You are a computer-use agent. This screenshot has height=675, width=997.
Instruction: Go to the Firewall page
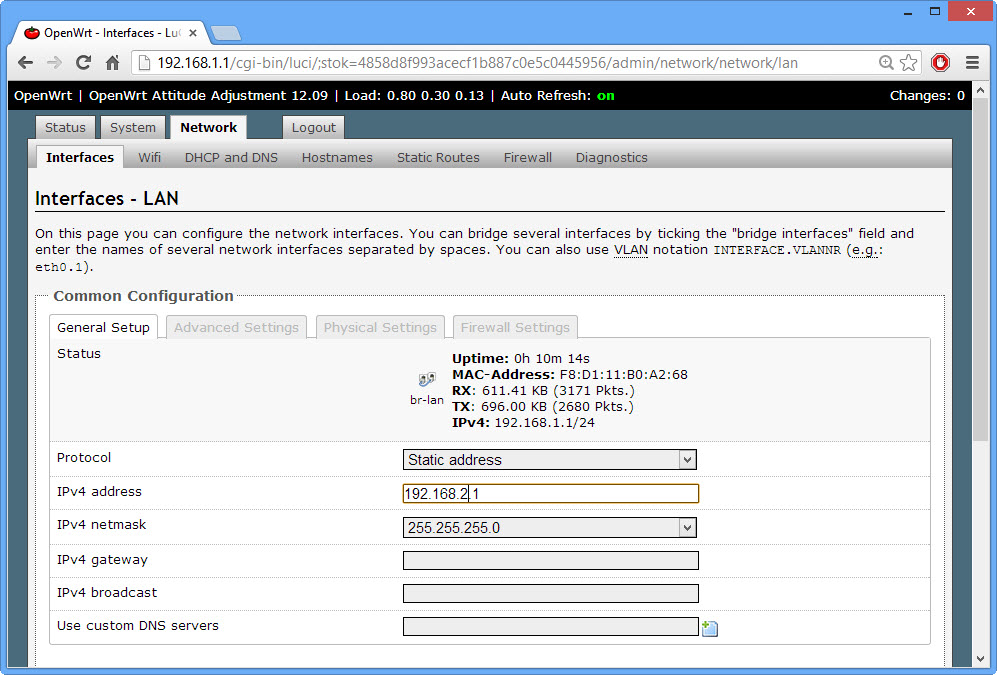pos(528,158)
